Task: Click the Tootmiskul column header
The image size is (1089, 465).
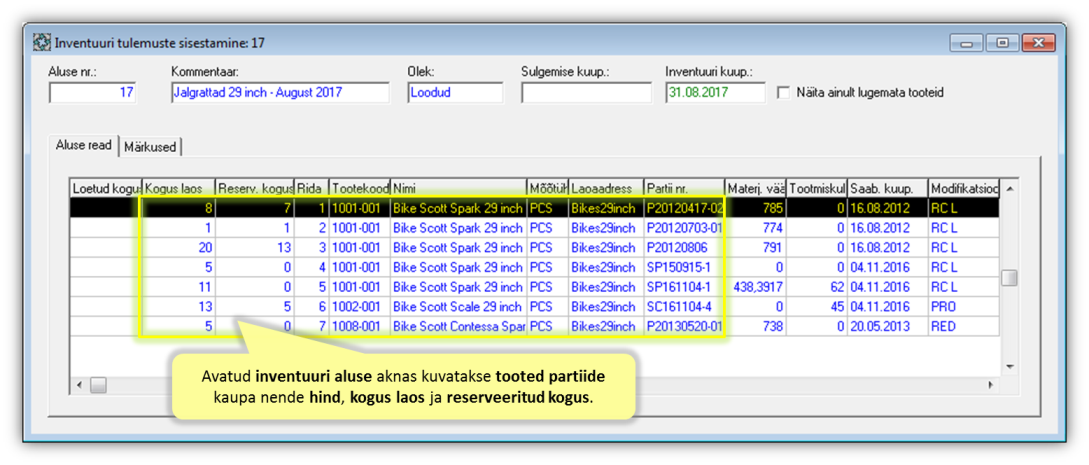Action: click(817, 188)
